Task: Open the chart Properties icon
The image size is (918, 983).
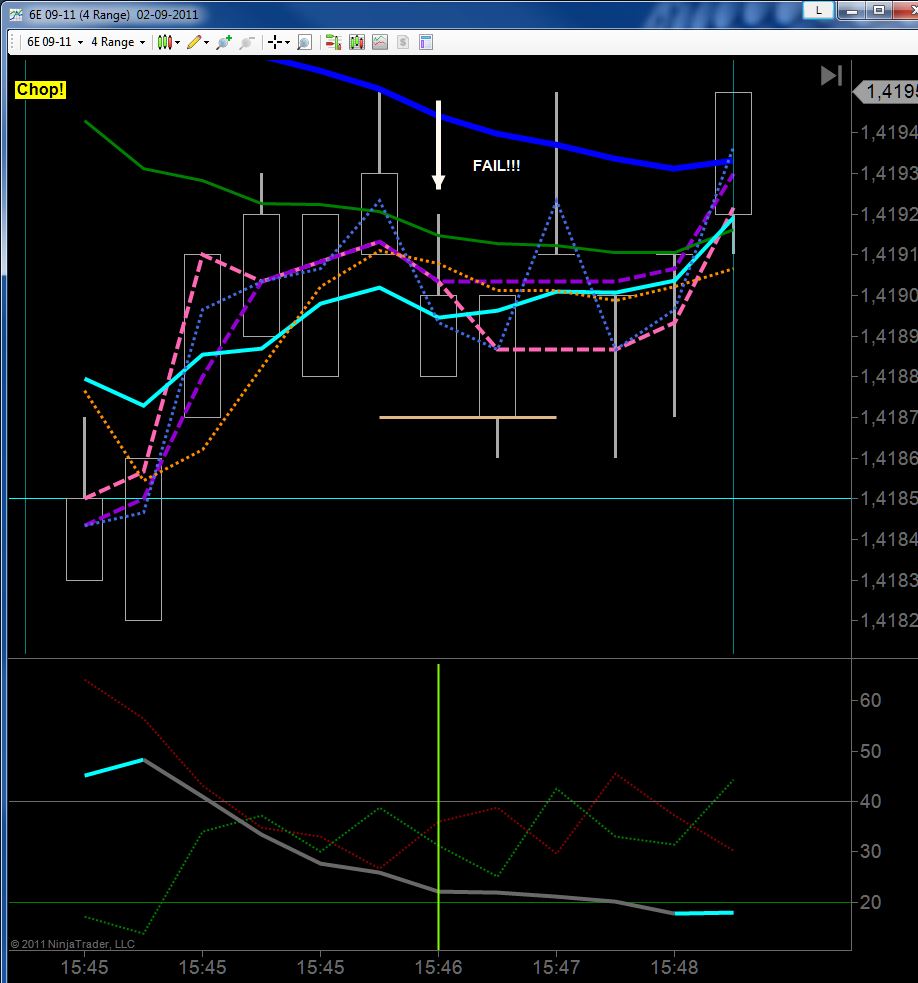Action: pos(426,42)
